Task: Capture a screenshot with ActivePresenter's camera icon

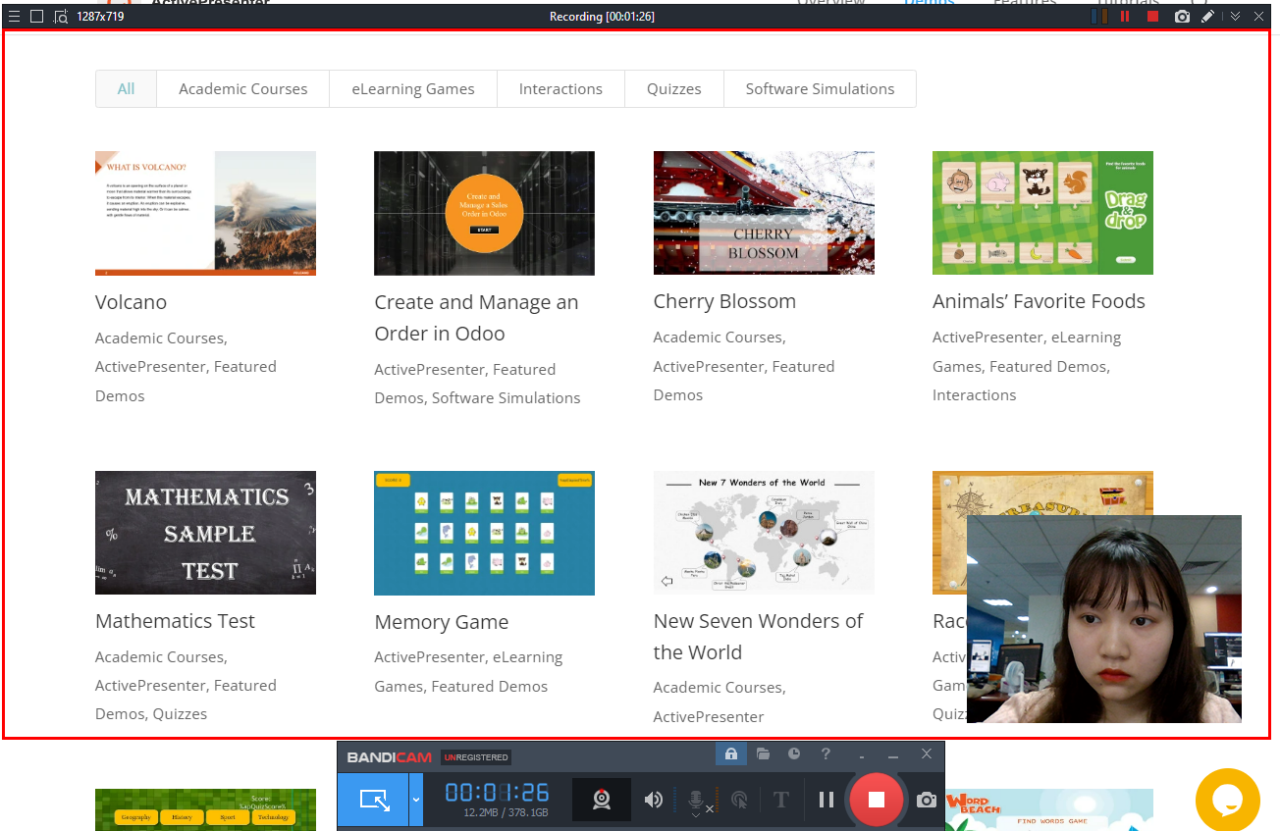Action: pyautogui.click(x=1183, y=16)
